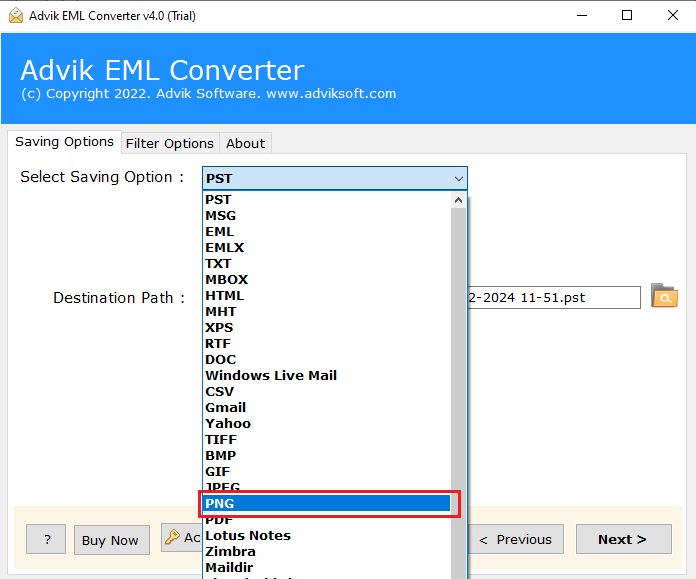Open the Filter Options tab

pos(170,143)
